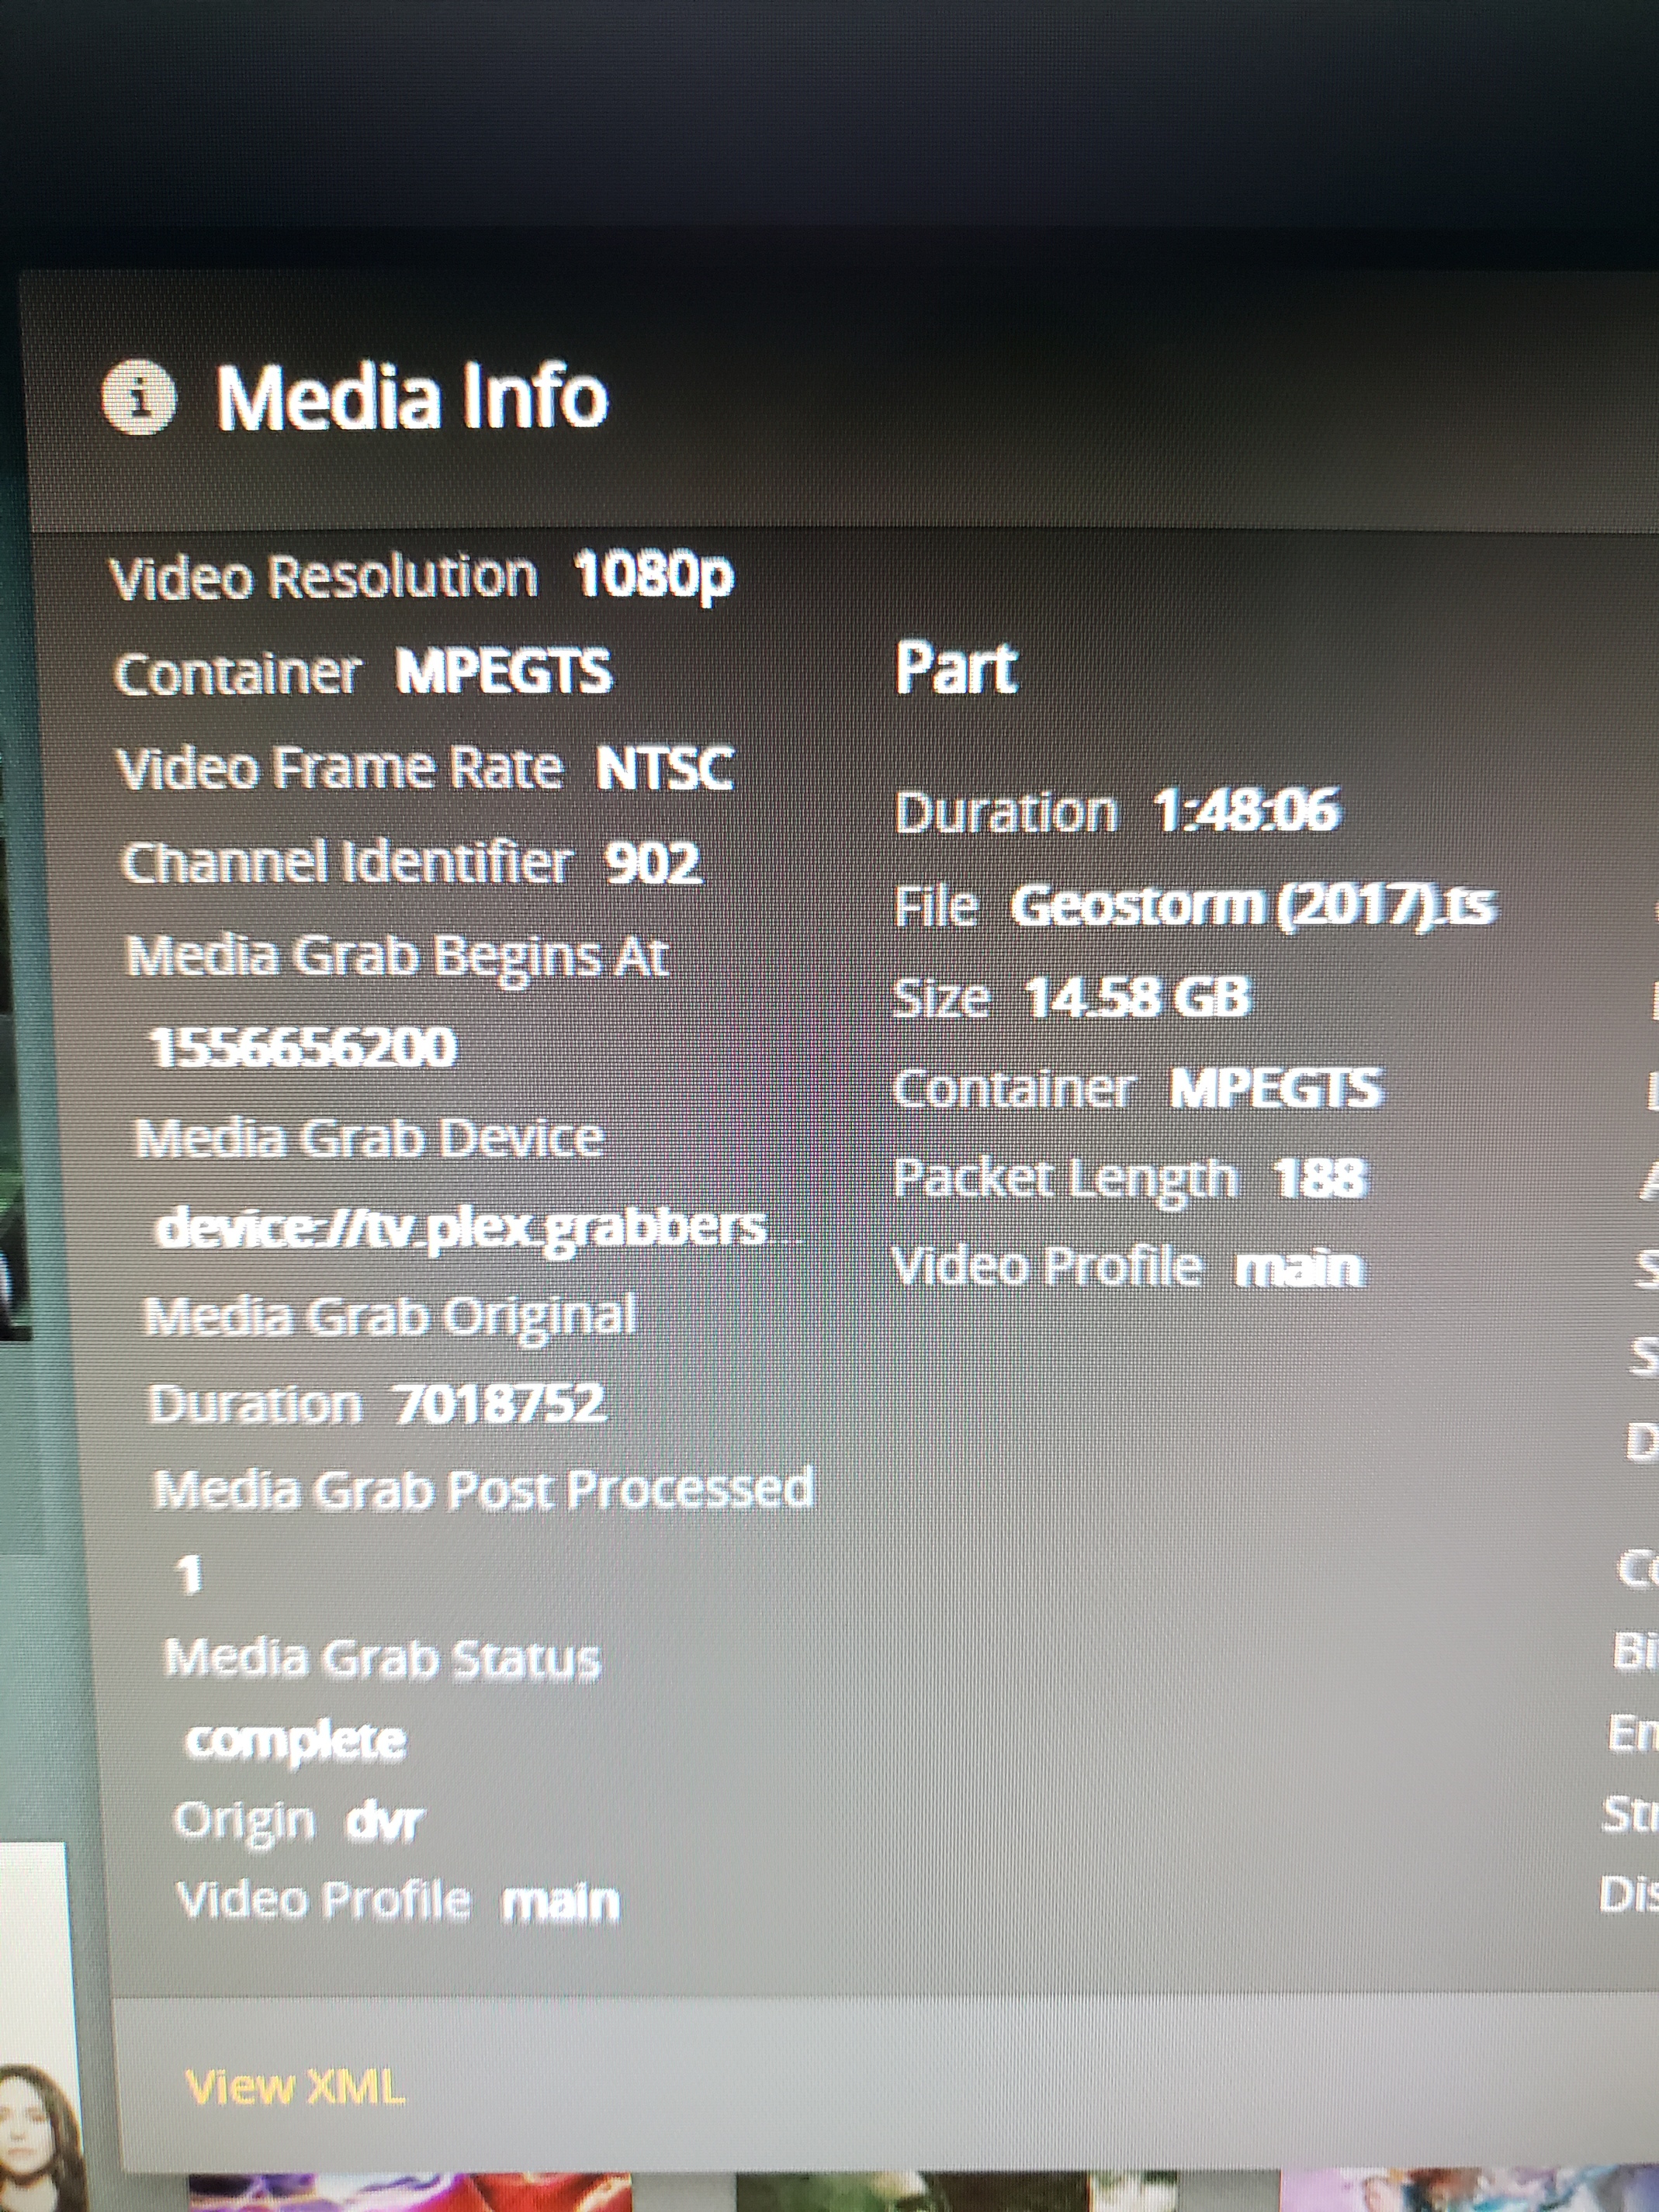Click the Media Grab Status complete value
Screen dimensions: 1659x2212
(x=296, y=1741)
